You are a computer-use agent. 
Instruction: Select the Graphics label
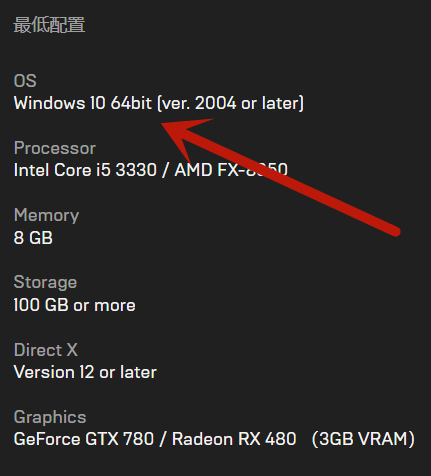pos(50,417)
